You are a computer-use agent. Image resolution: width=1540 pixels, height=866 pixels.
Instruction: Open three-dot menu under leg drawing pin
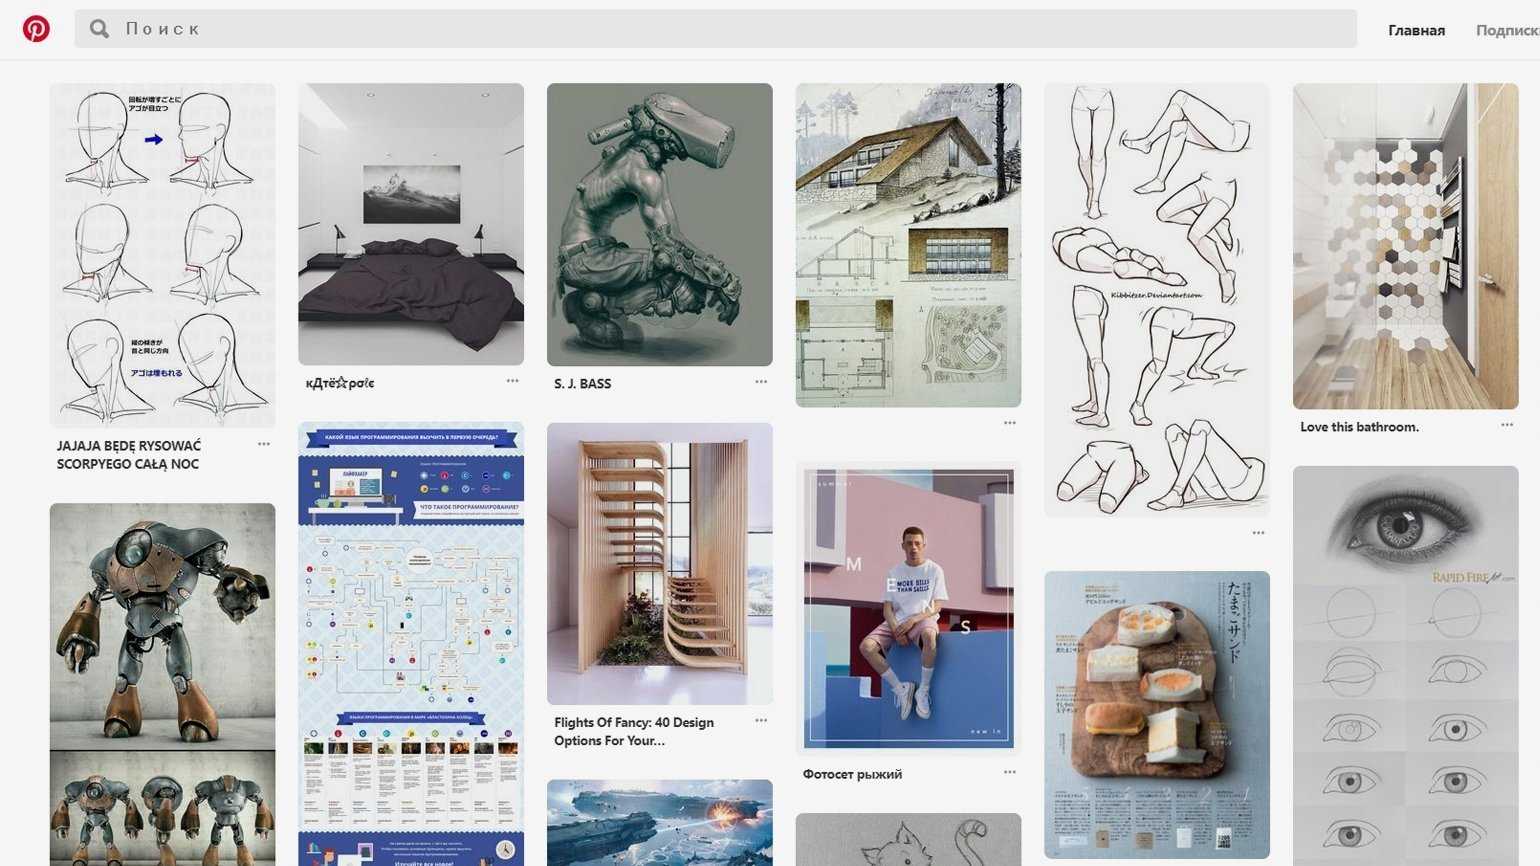[1258, 533]
